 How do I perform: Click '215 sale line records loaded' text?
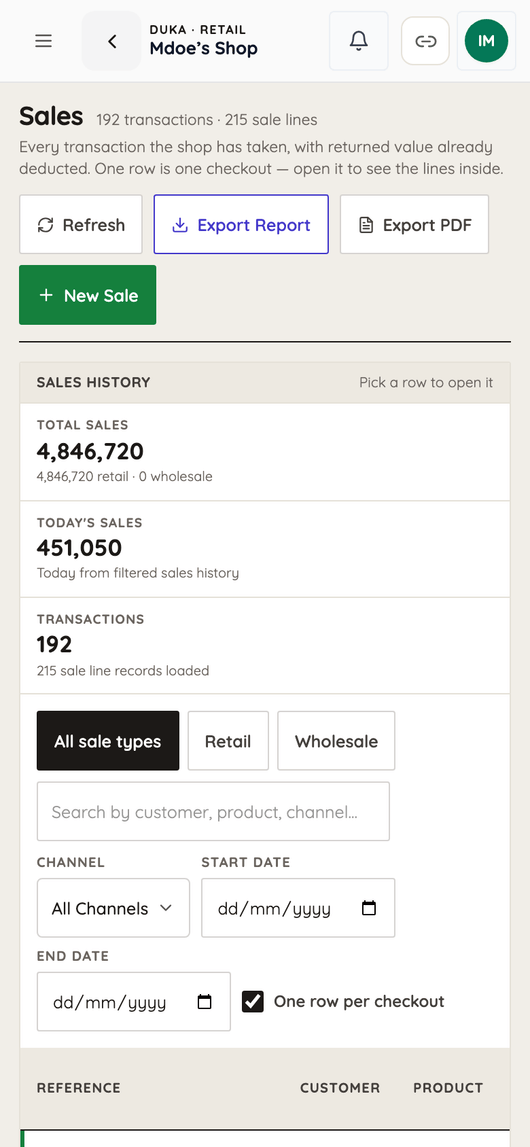(123, 670)
